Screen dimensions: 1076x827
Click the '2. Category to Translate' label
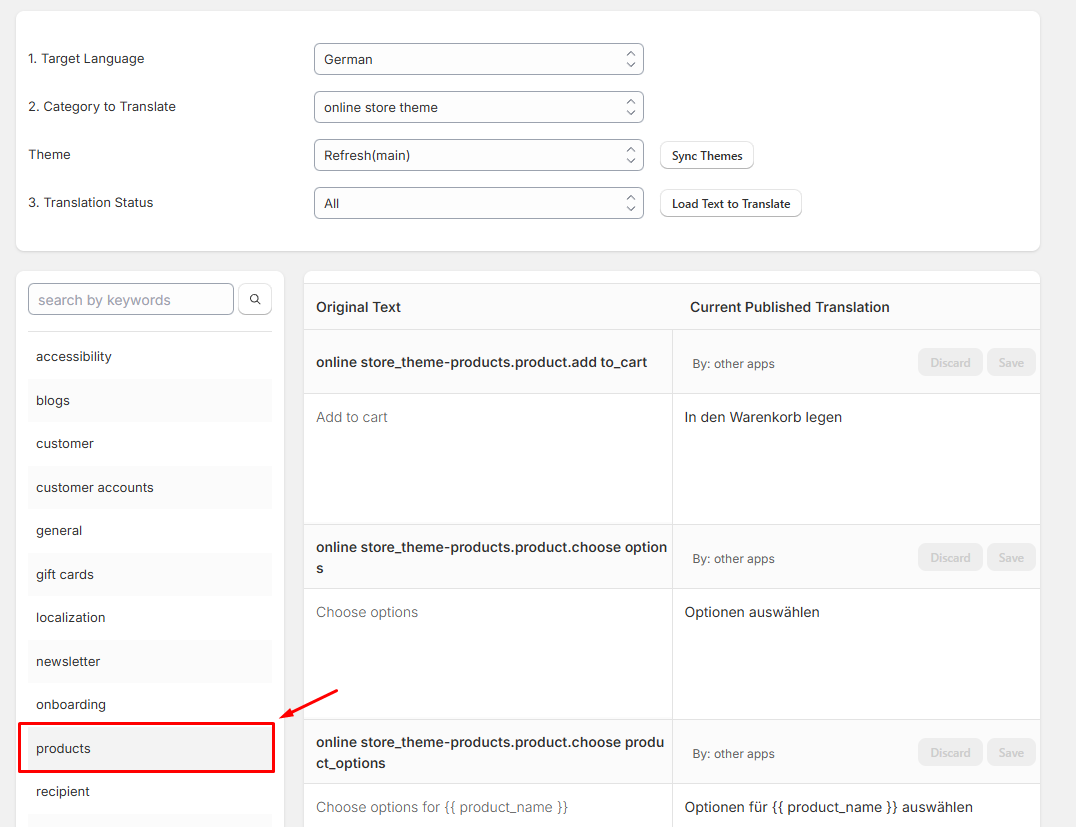[x=102, y=106]
